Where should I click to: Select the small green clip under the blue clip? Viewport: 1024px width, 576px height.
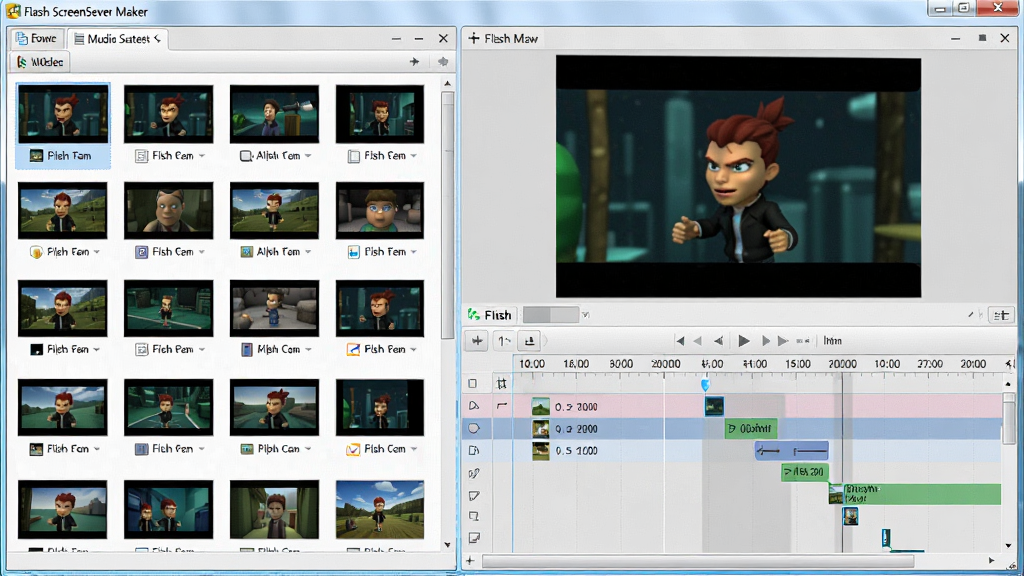tap(805, 472)
